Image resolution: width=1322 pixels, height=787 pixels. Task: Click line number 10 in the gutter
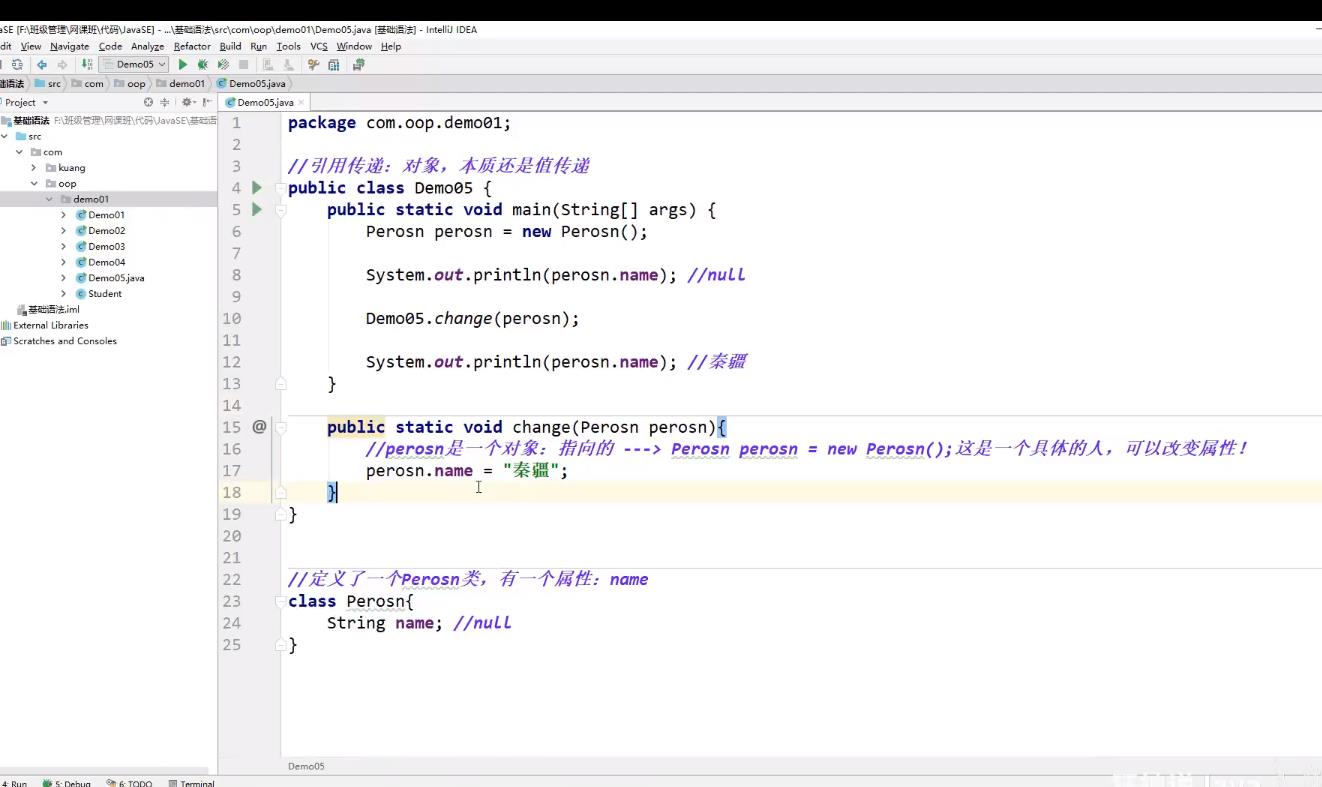231,319
